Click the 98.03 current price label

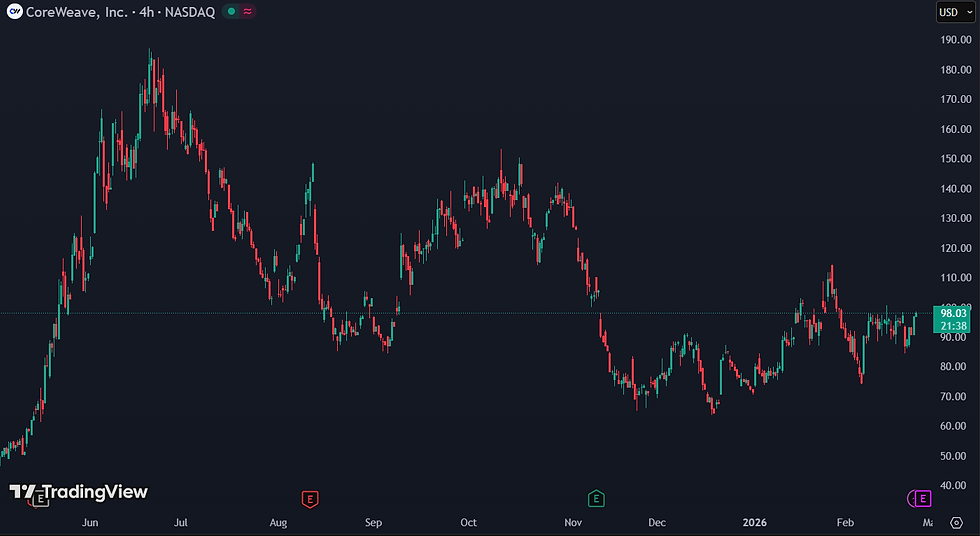[x=953, y=313]
